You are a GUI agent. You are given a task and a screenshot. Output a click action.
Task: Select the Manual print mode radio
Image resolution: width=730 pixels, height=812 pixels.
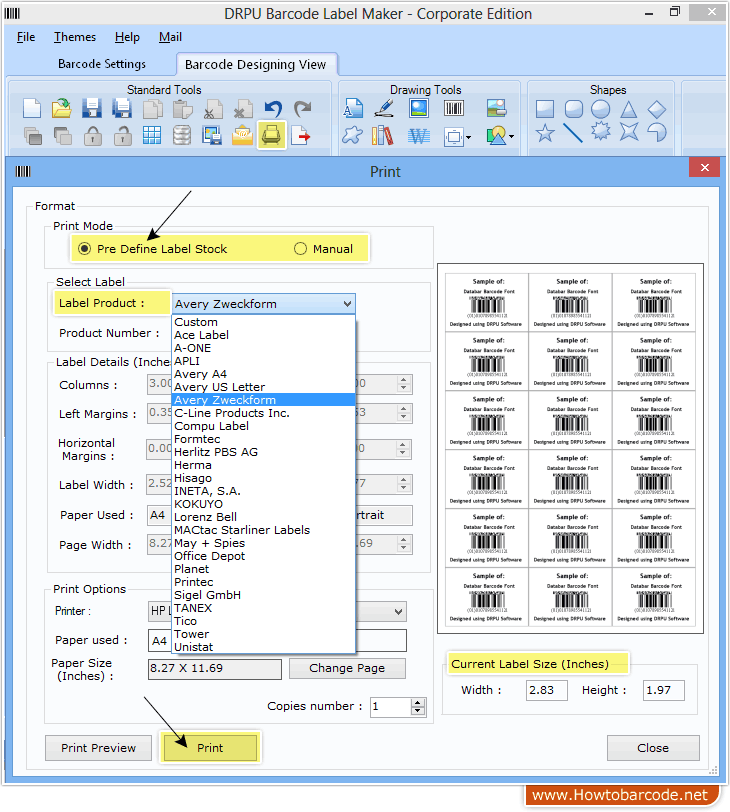300,249
